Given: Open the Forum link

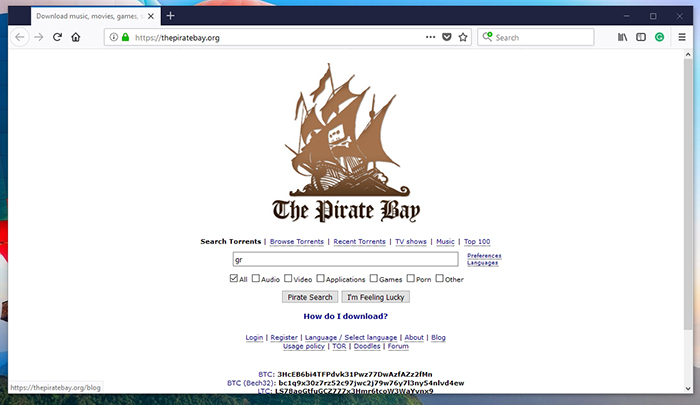Looking at the screenshot, I should click(x=398, y=346).
